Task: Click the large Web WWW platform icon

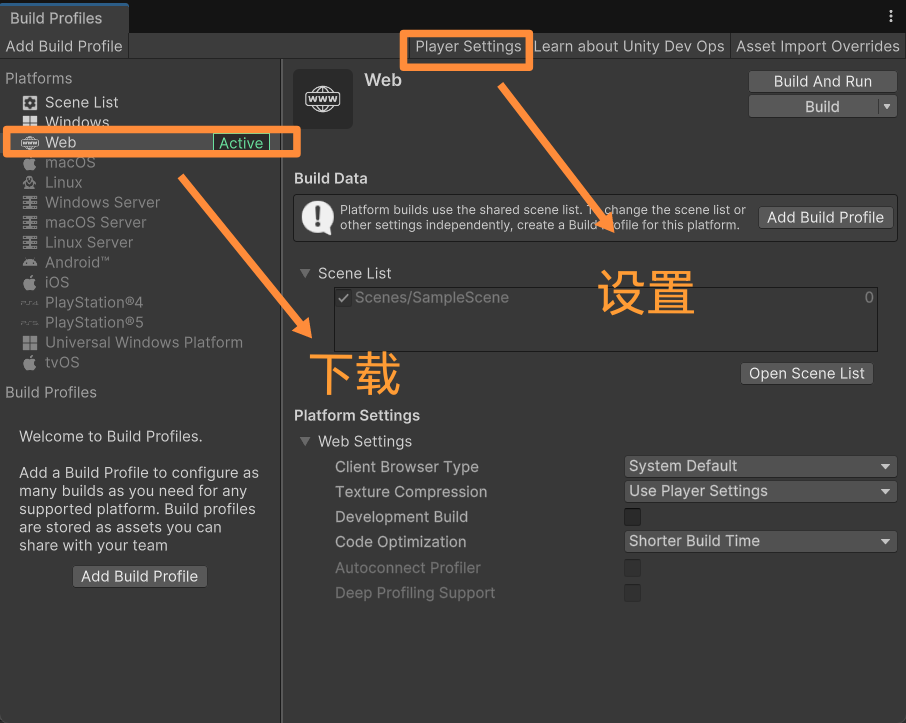Action: pos(323,99)
